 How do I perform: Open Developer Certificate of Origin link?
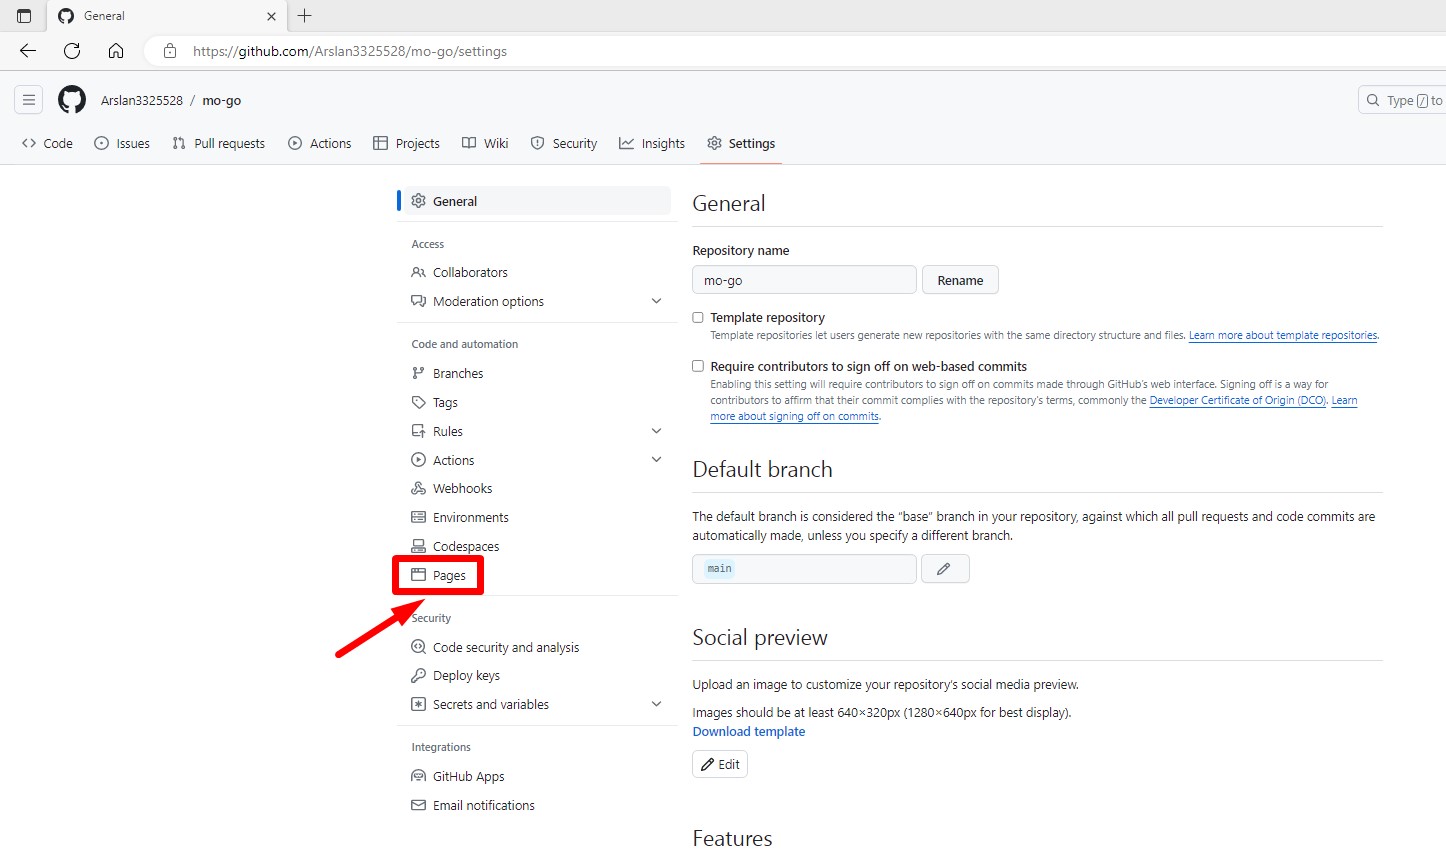tap(1238, 400)
